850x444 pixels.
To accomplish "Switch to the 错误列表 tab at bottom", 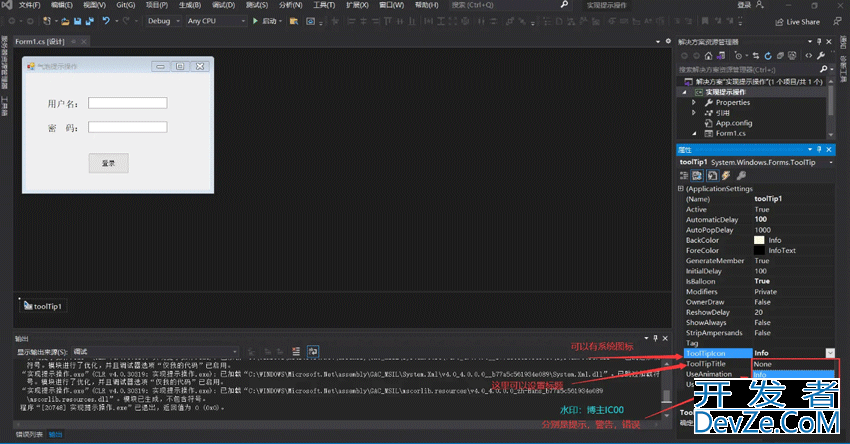I will [29, 434].
